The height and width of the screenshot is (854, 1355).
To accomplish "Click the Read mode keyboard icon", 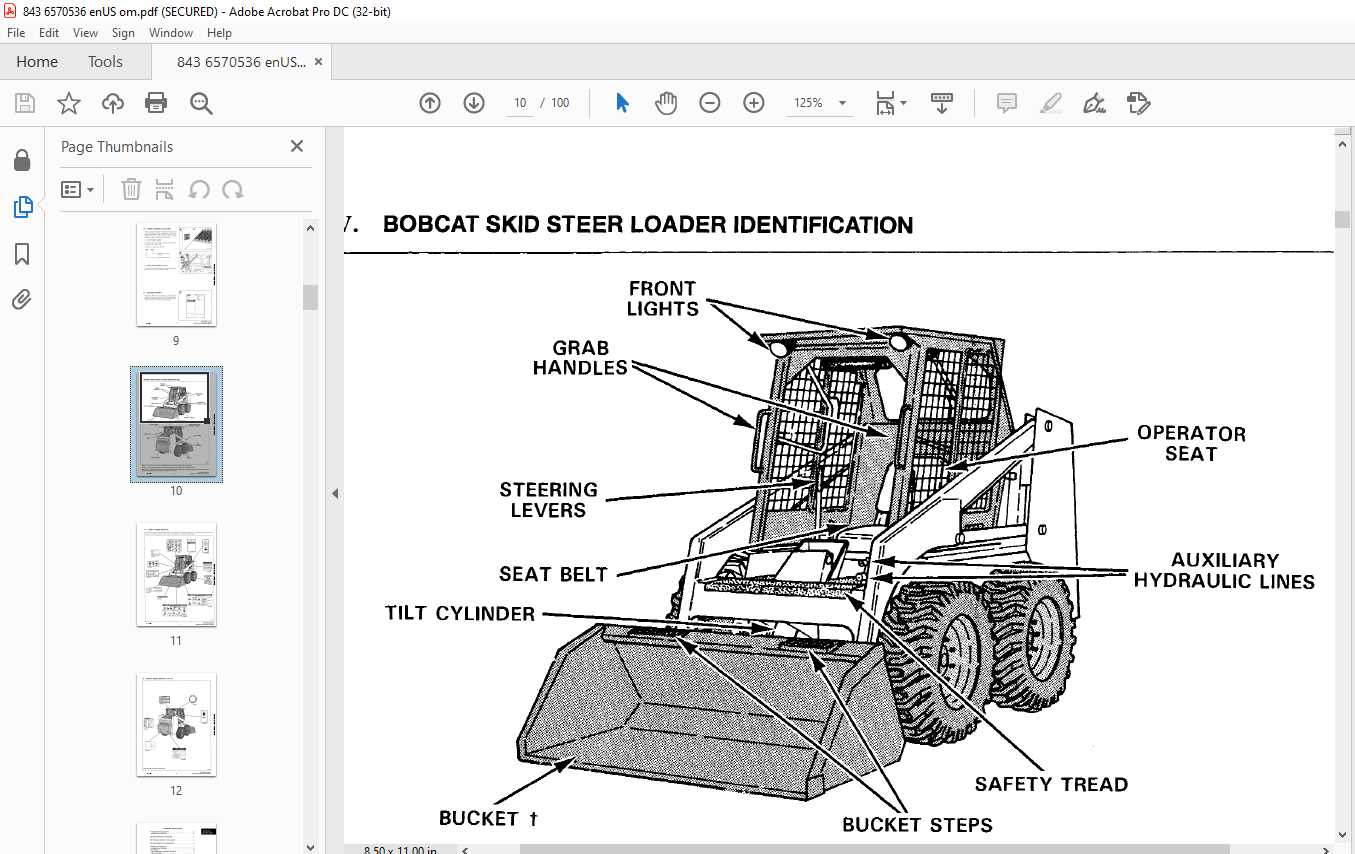I will (x=942, y=103).
